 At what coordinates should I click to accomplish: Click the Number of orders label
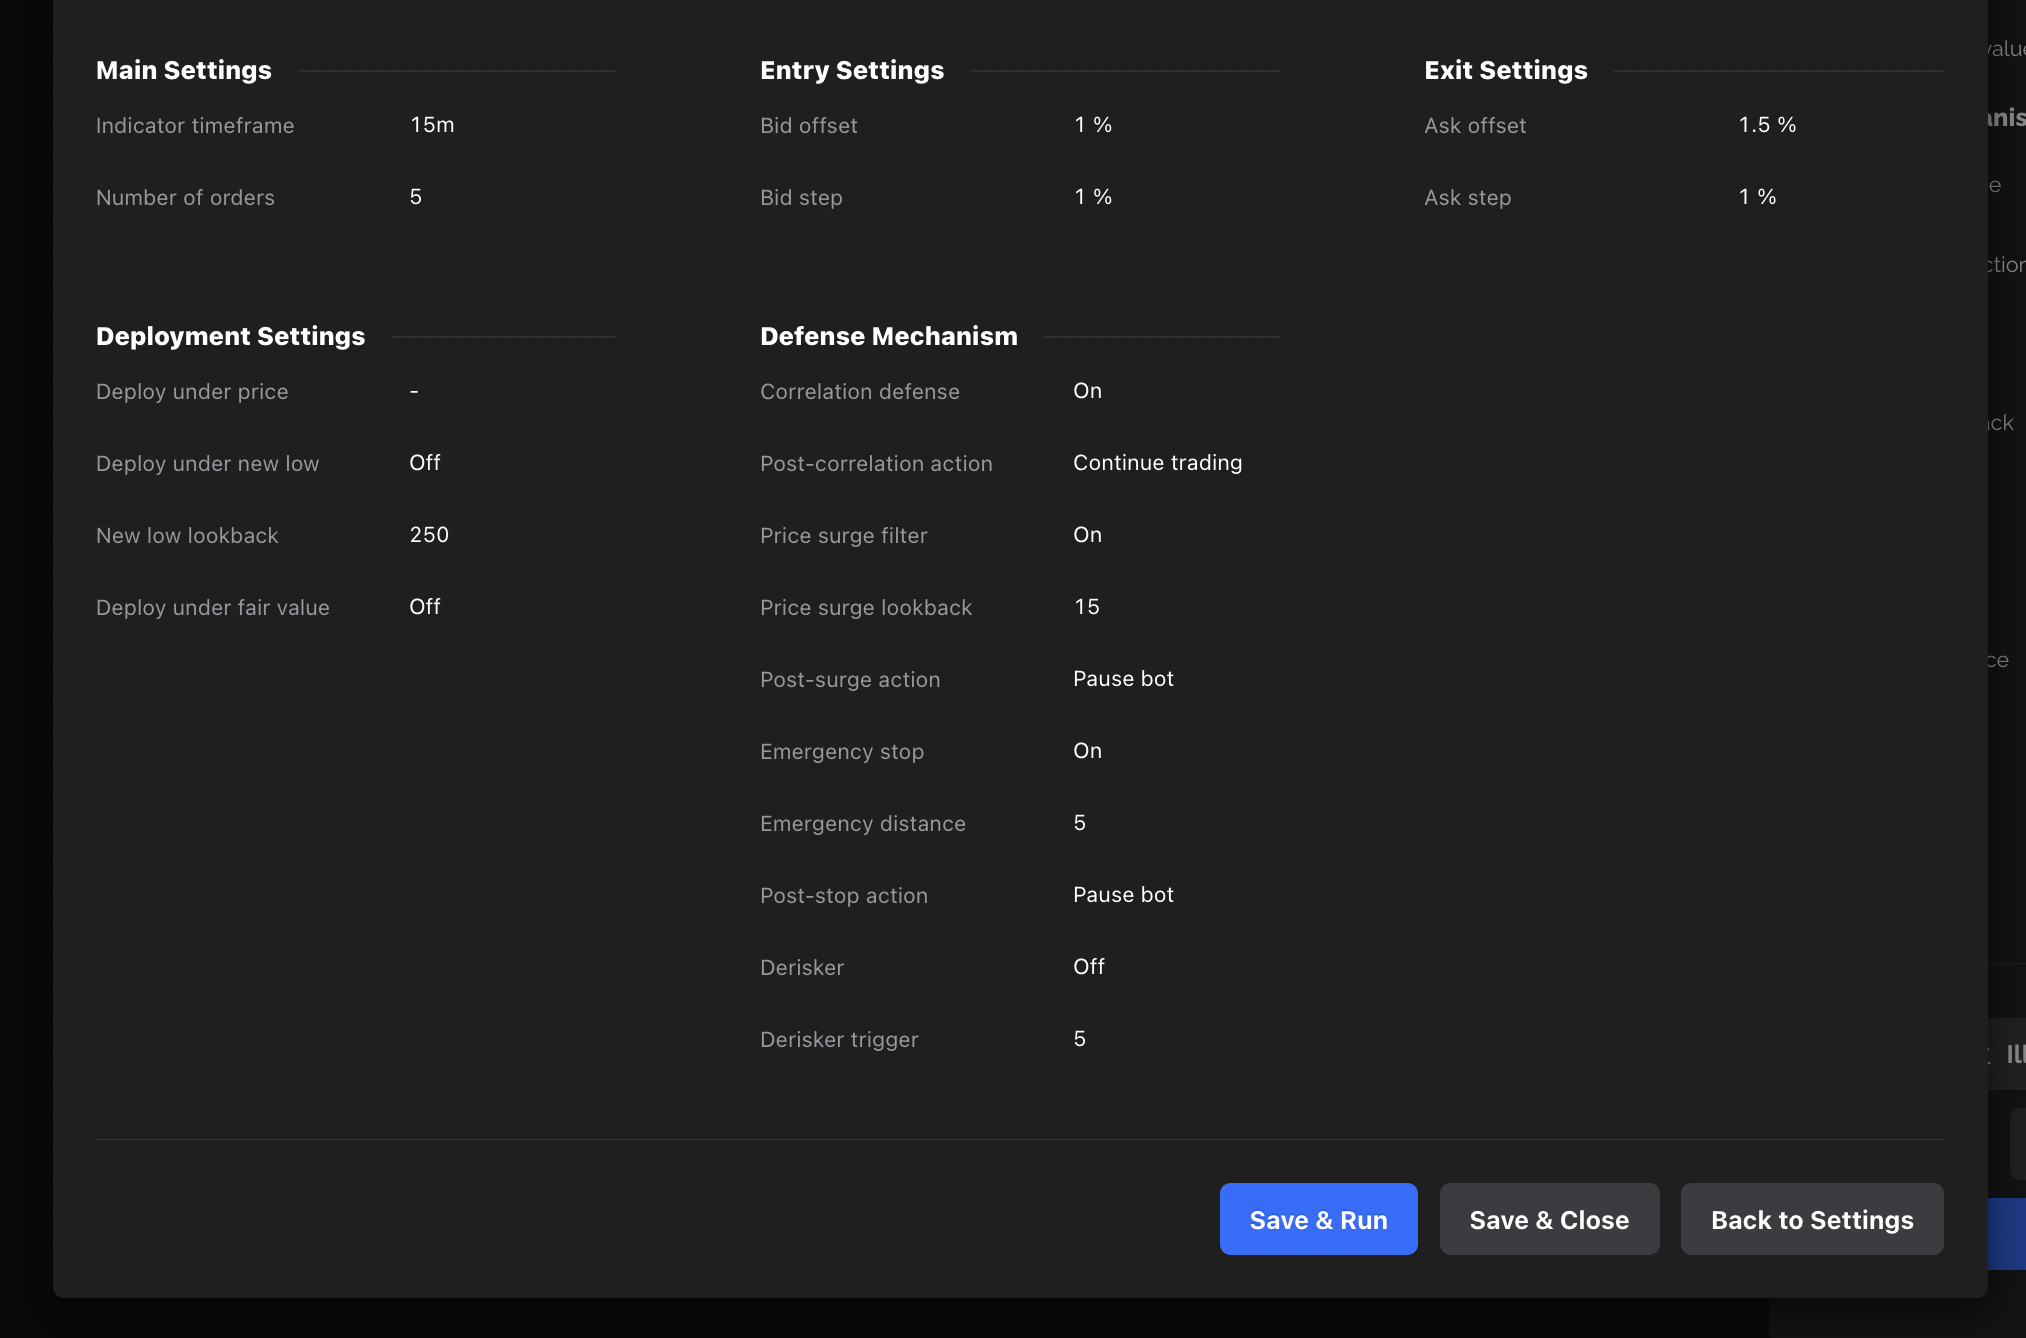185,198
